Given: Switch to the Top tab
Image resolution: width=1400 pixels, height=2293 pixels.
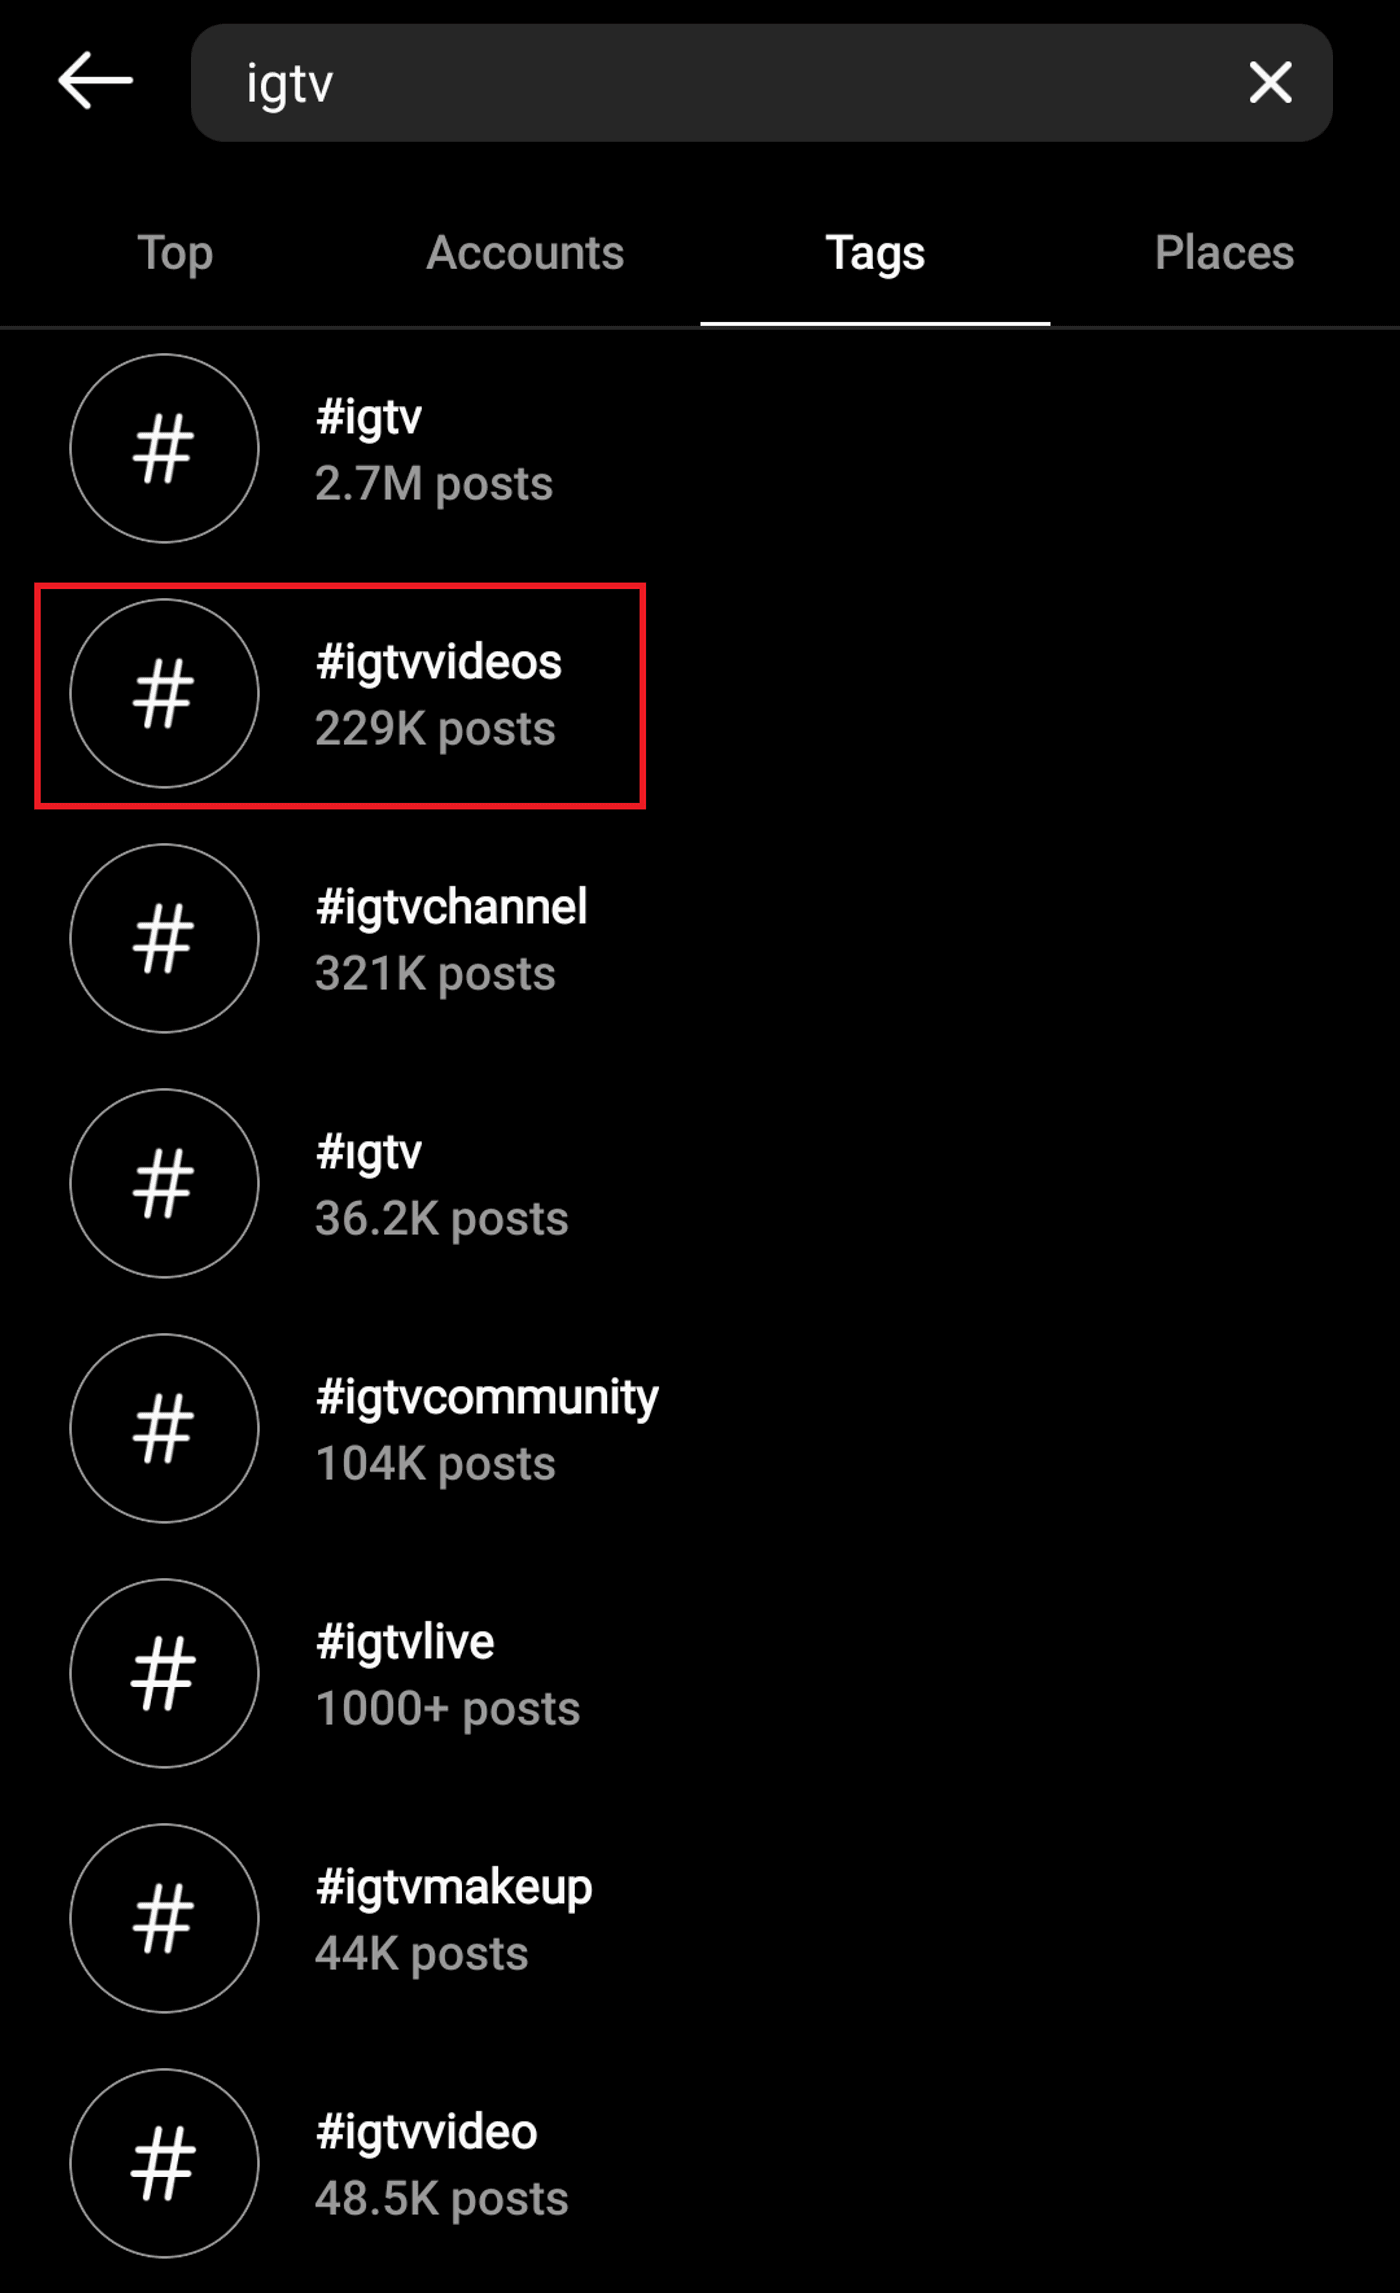Looking at the screenshot, I should 175,253.
